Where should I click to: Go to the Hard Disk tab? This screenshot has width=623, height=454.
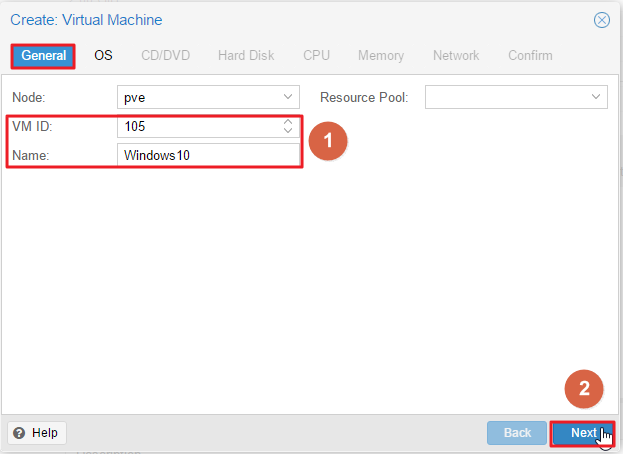pyautogui.click(x=246, y=56)
